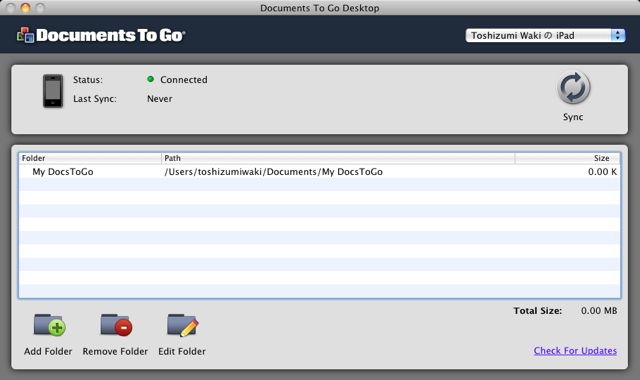Open the Toshizumi Waki iPad device dropdown
Image resolution: width=640 pixels, height=380 pixels.
(x=545, y=36)
